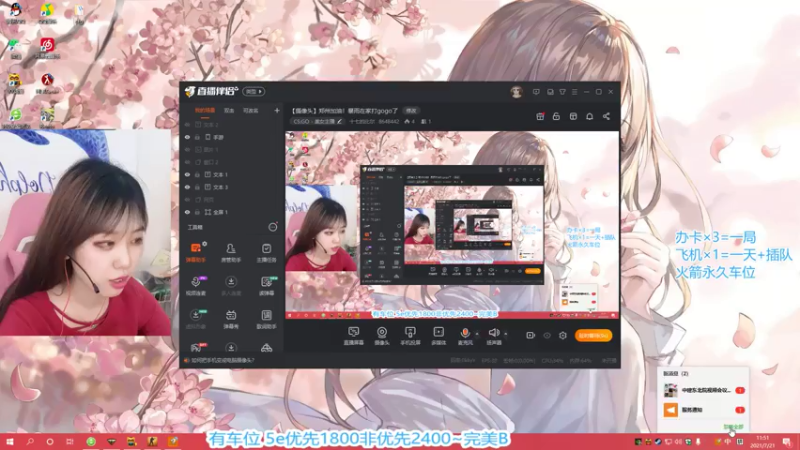This screenshot has height=450, width=800.
Task: Expand speaker options arrow
Action: [x=506, y=334]
